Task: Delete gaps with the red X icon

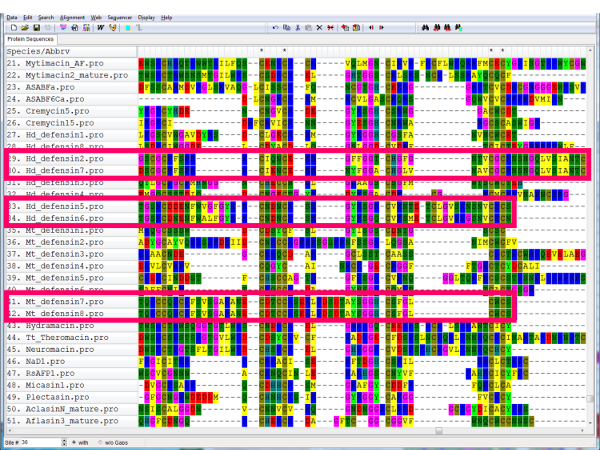Action: [330, 28]
